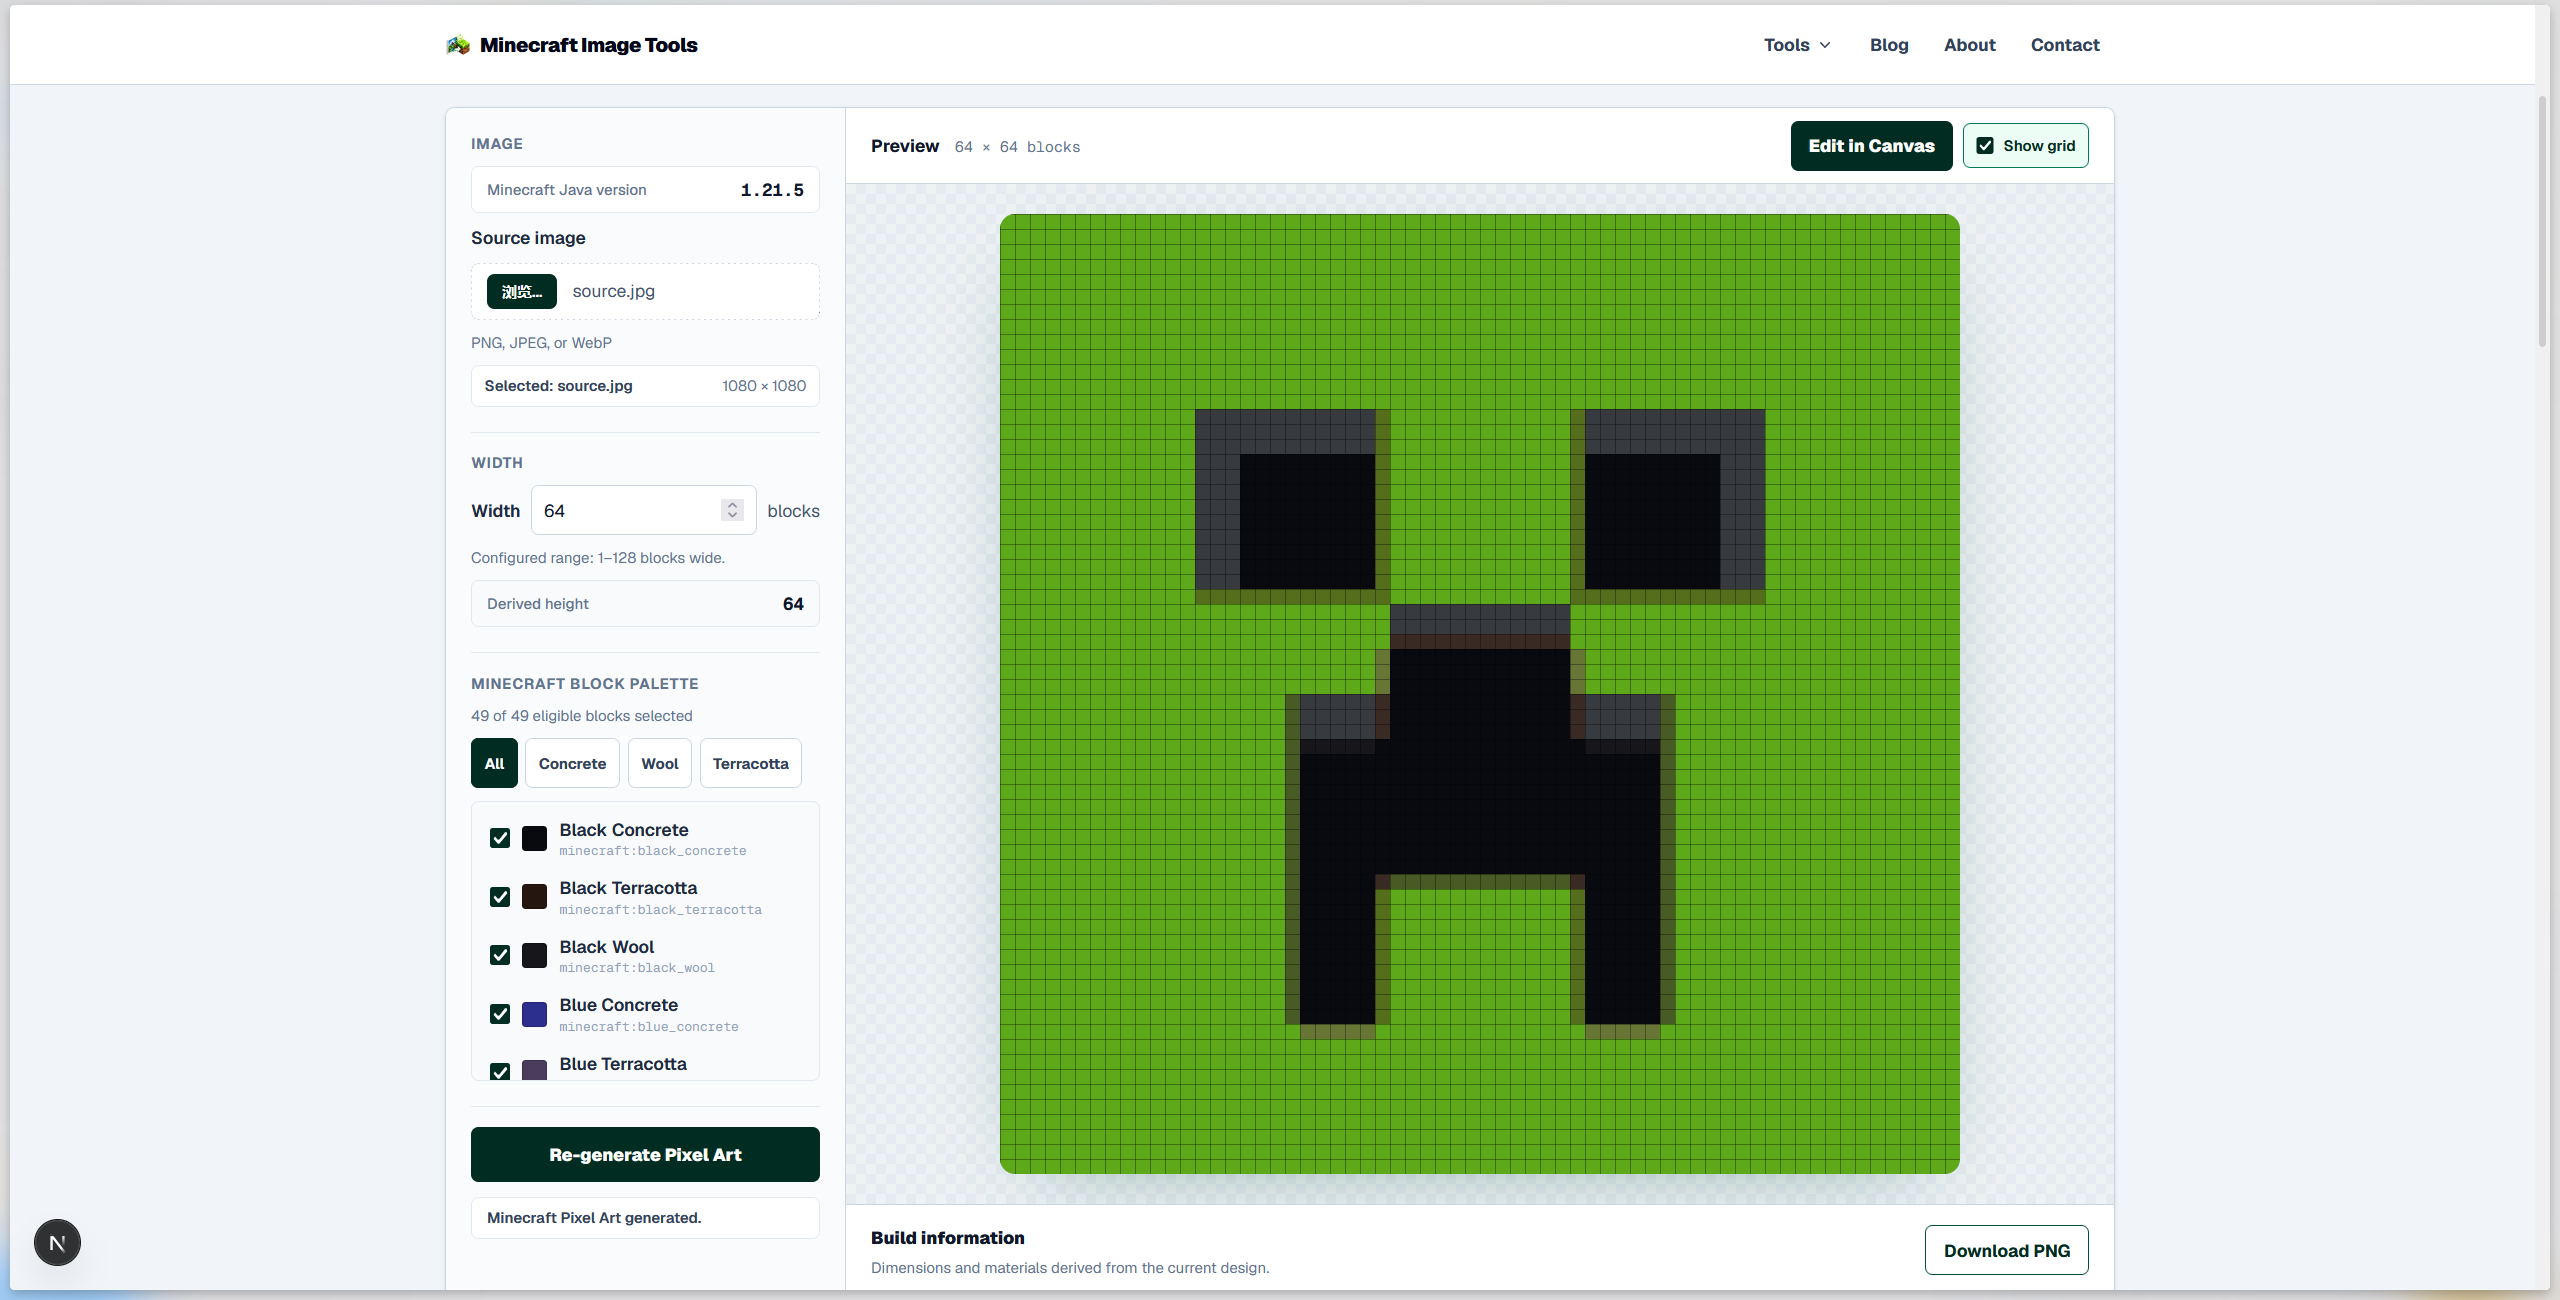Image resolution: width=2560 pixels, height=1300 pixels.
Task: Open the source image browse file chooser
Action: pos(522,291)
